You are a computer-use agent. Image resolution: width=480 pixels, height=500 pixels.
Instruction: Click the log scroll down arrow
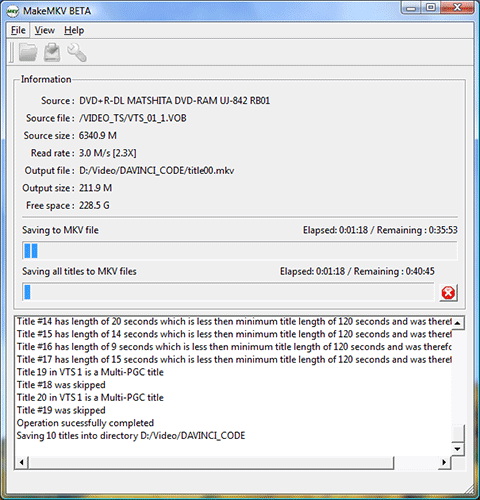coord(458,449)
